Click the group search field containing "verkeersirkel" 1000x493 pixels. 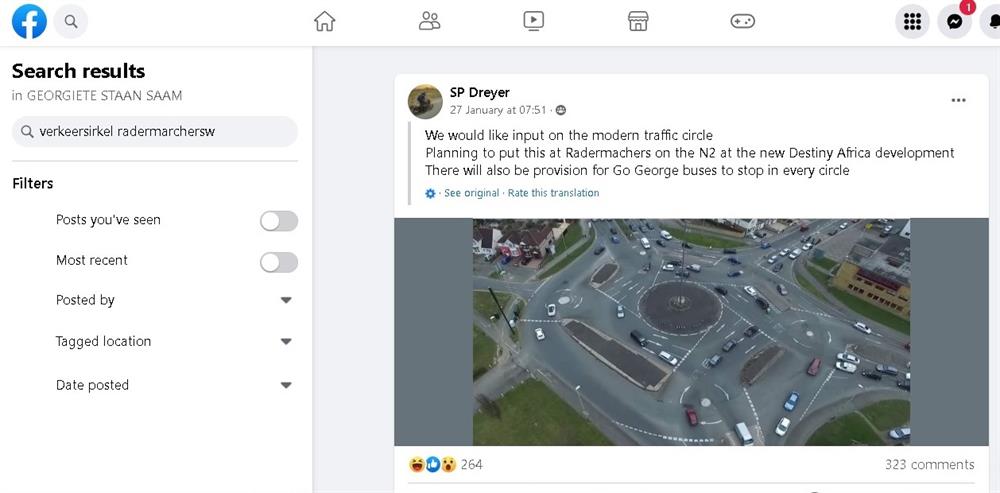pyautogui.click(x=154, y=131)
